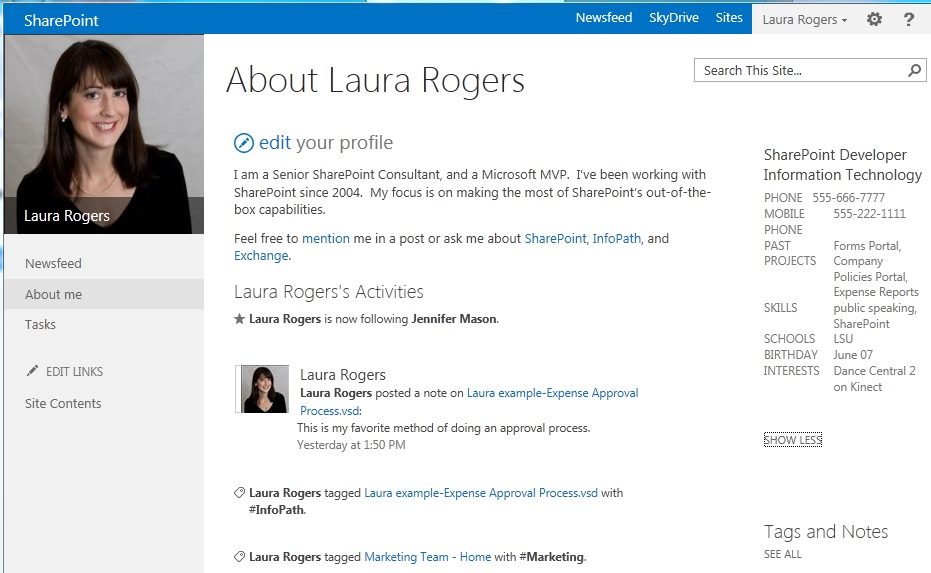931x573 pixels.
Task: Click the edit profile pencil icon
Action: pos(244,143)
